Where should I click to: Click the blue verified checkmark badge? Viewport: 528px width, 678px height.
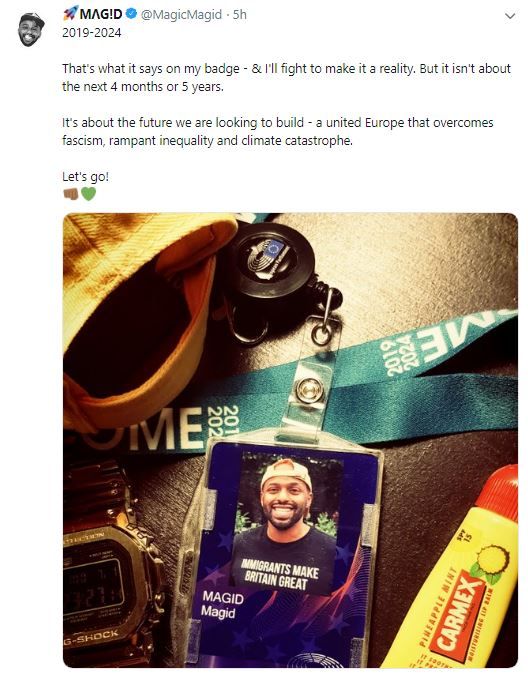[131, 14]
